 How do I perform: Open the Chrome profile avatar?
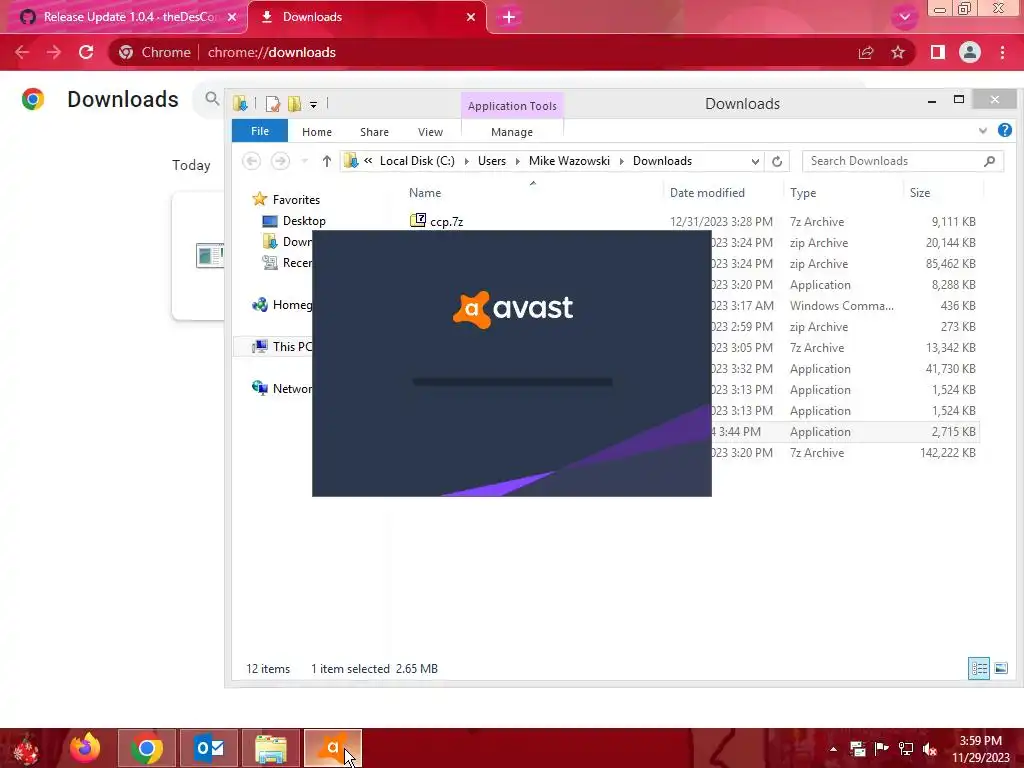[x=970, y=52]
